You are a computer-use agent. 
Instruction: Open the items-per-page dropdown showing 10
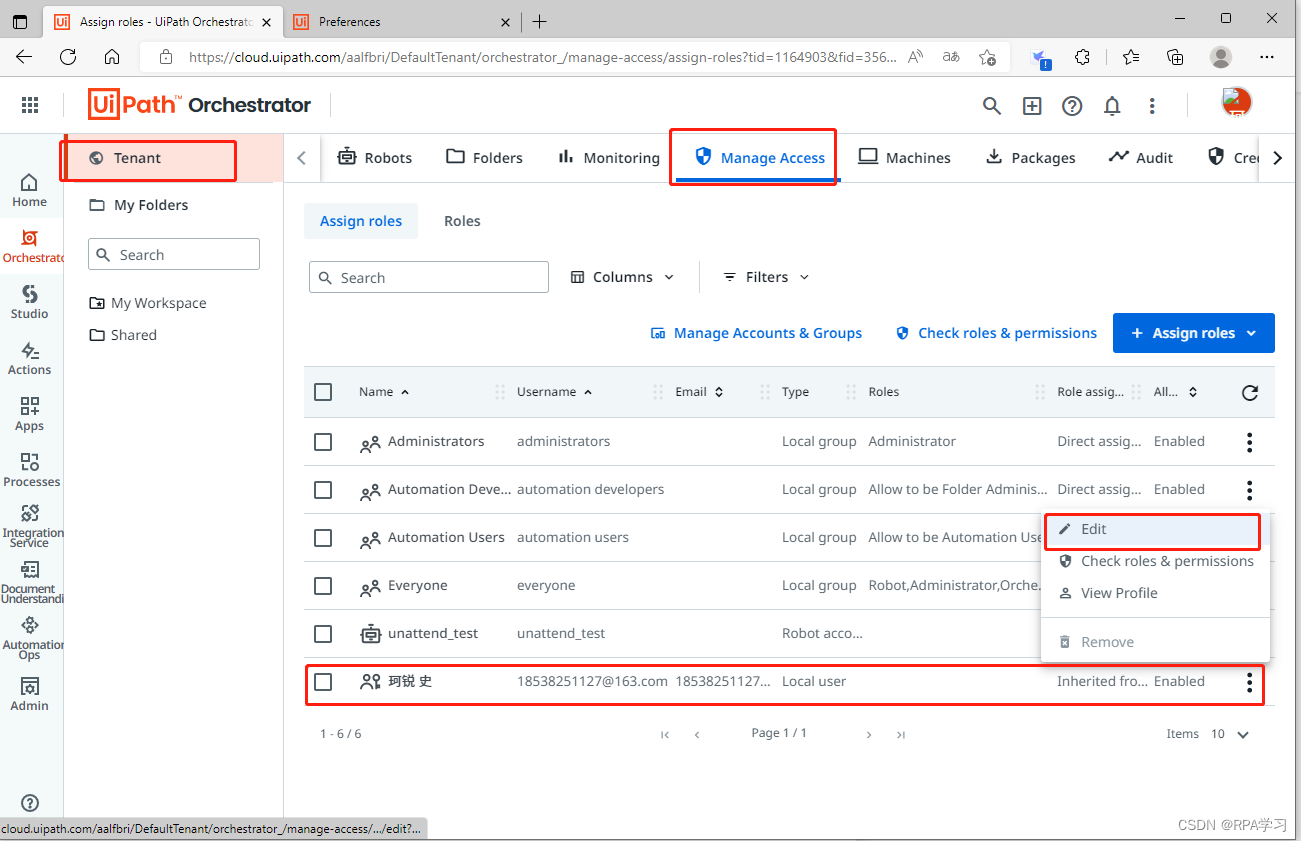pyautogui.click(x=1229, y=733)
